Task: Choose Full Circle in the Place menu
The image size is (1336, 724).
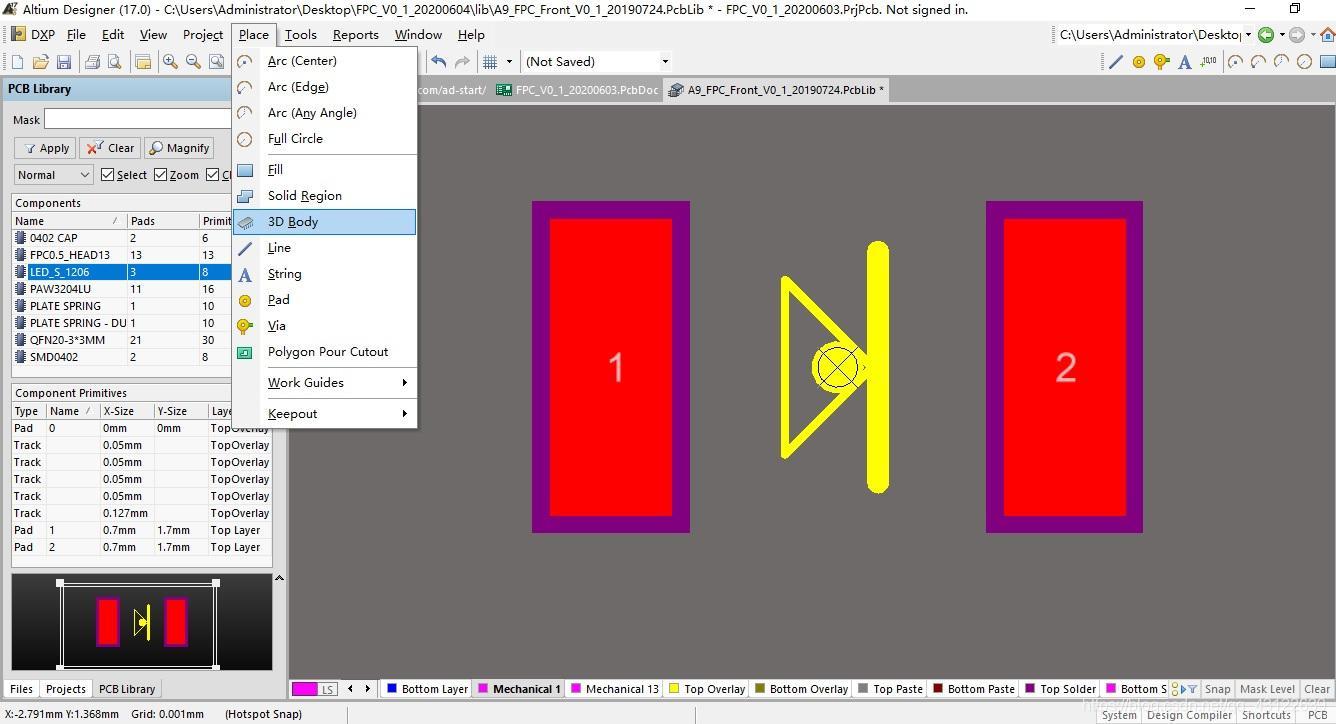Action: (x=325, y=139)
